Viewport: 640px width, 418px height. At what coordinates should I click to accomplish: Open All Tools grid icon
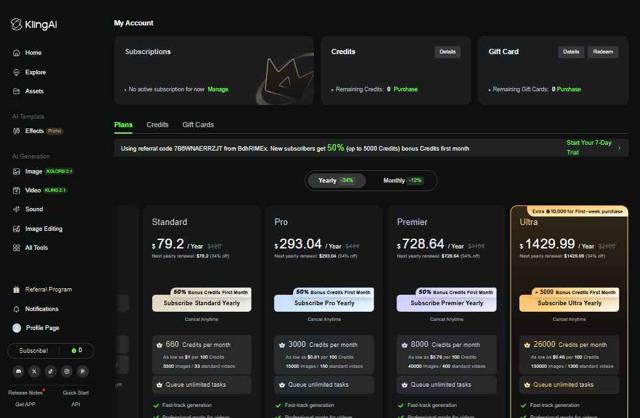(16, 248)
